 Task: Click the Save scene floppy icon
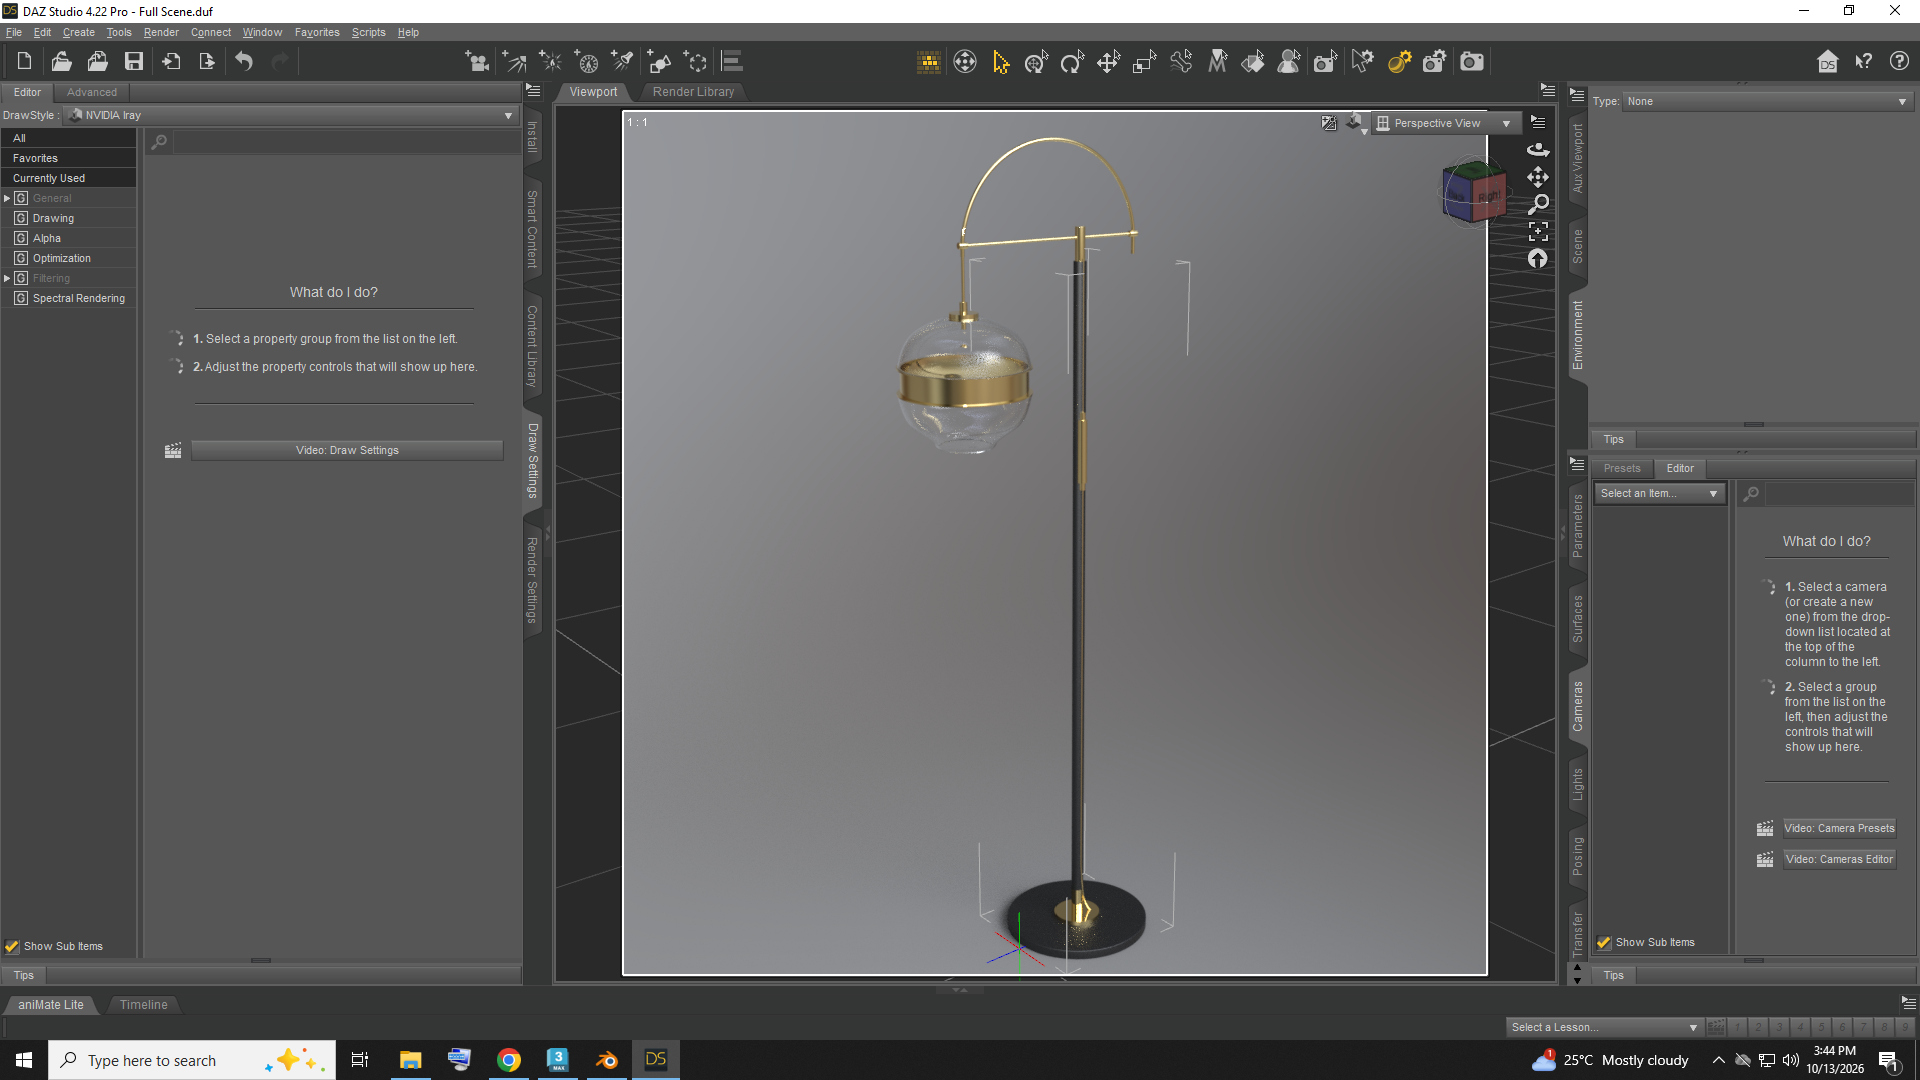coord(133,62)
